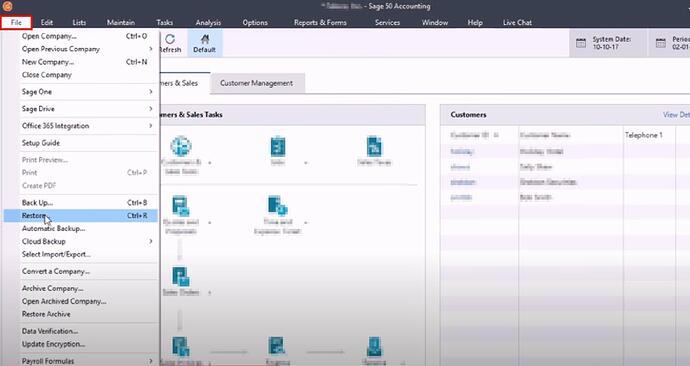This screenshot has height=366, width=690.
Task: Click the Sage logo in title bar
Action: pos(7,6)
